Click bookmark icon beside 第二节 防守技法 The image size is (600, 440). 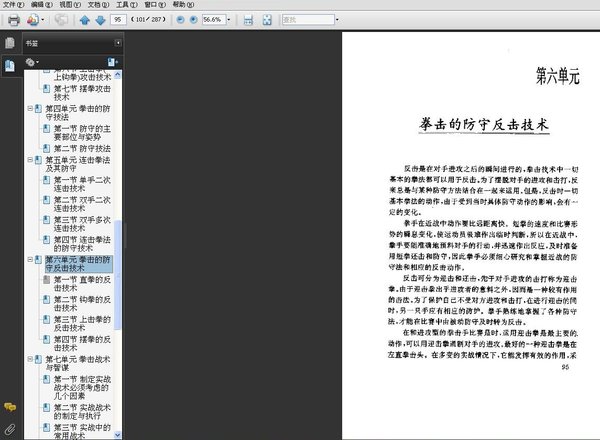(x=46, y=148)
